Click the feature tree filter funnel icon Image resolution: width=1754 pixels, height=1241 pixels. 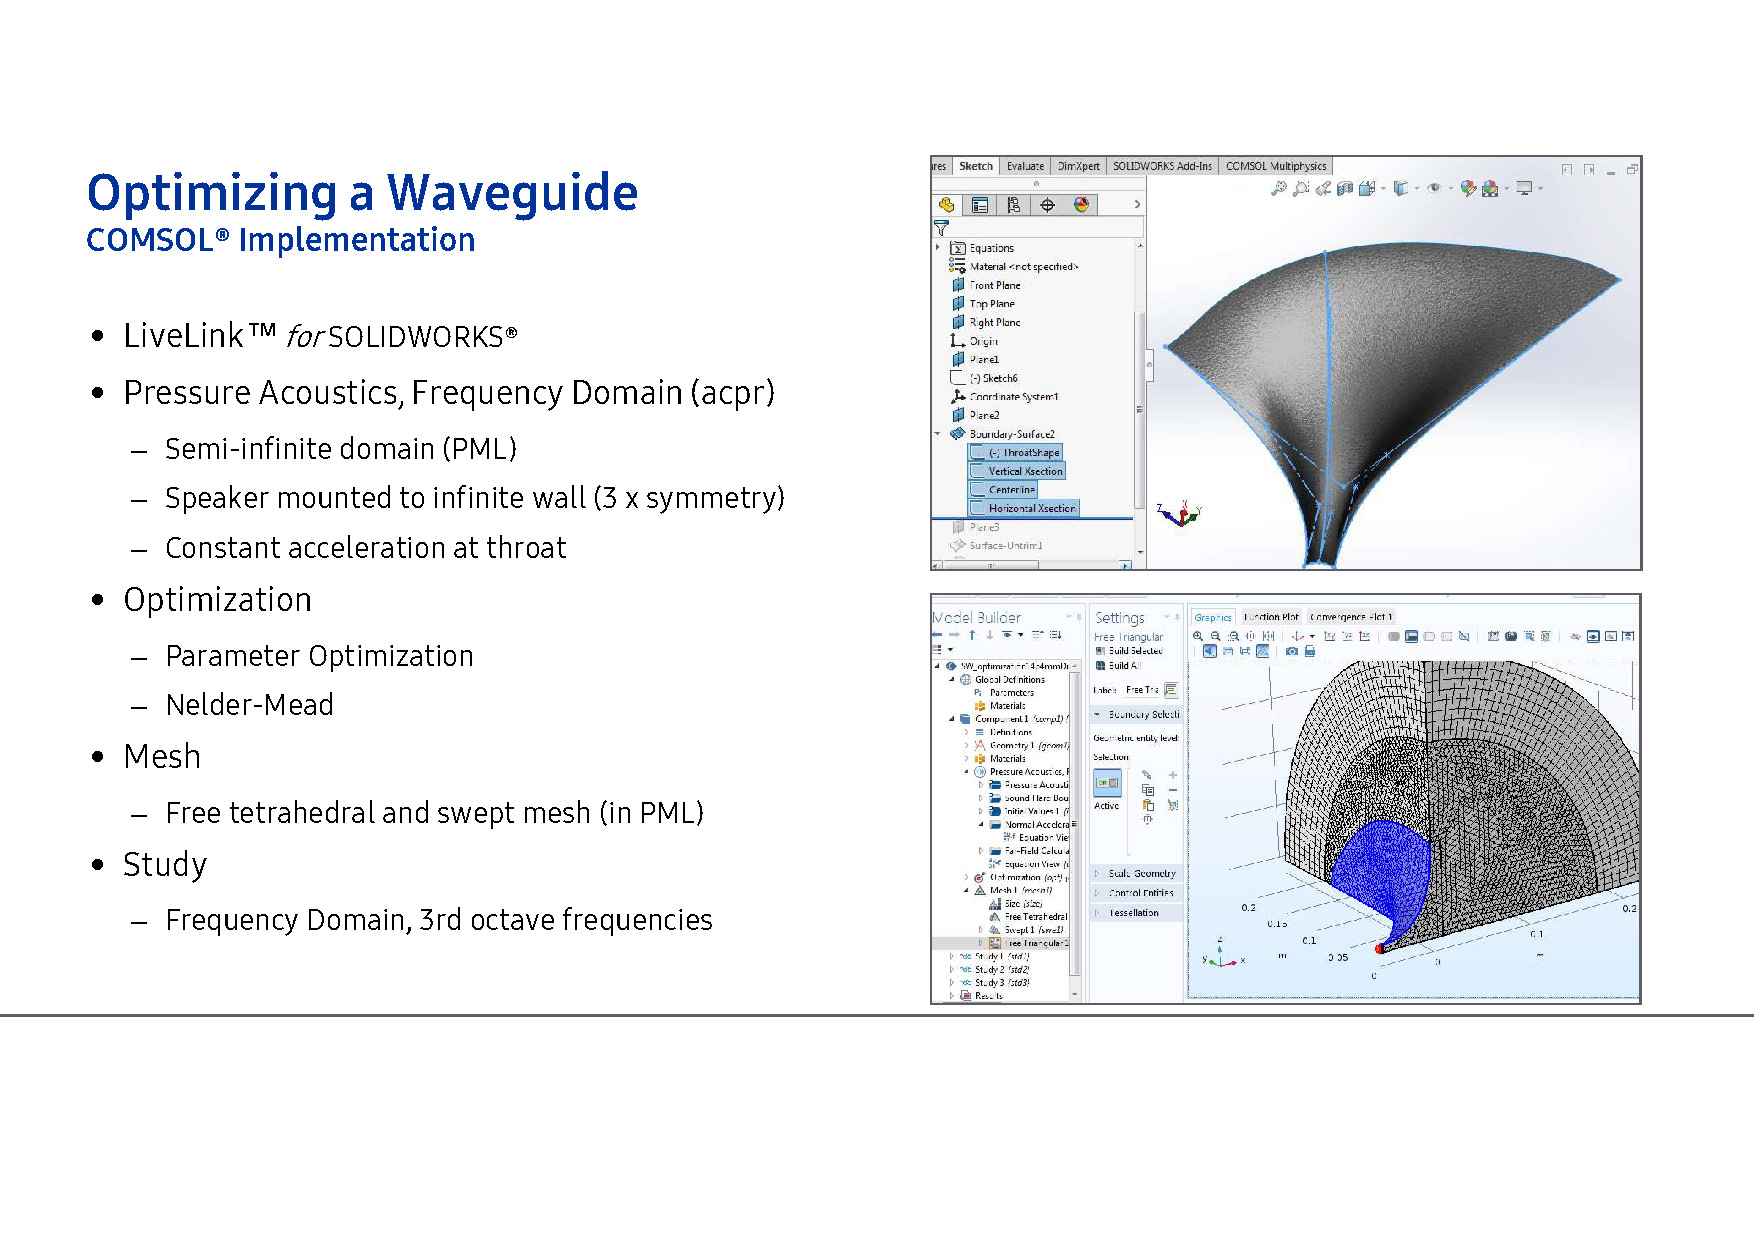coord(941,228)
